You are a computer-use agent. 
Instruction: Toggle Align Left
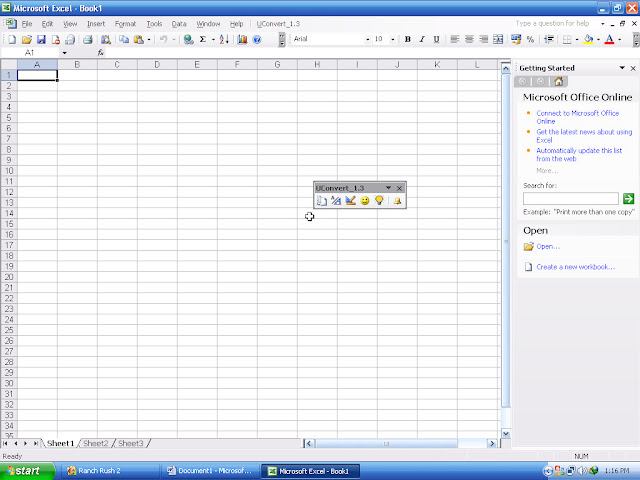[455, 39]
